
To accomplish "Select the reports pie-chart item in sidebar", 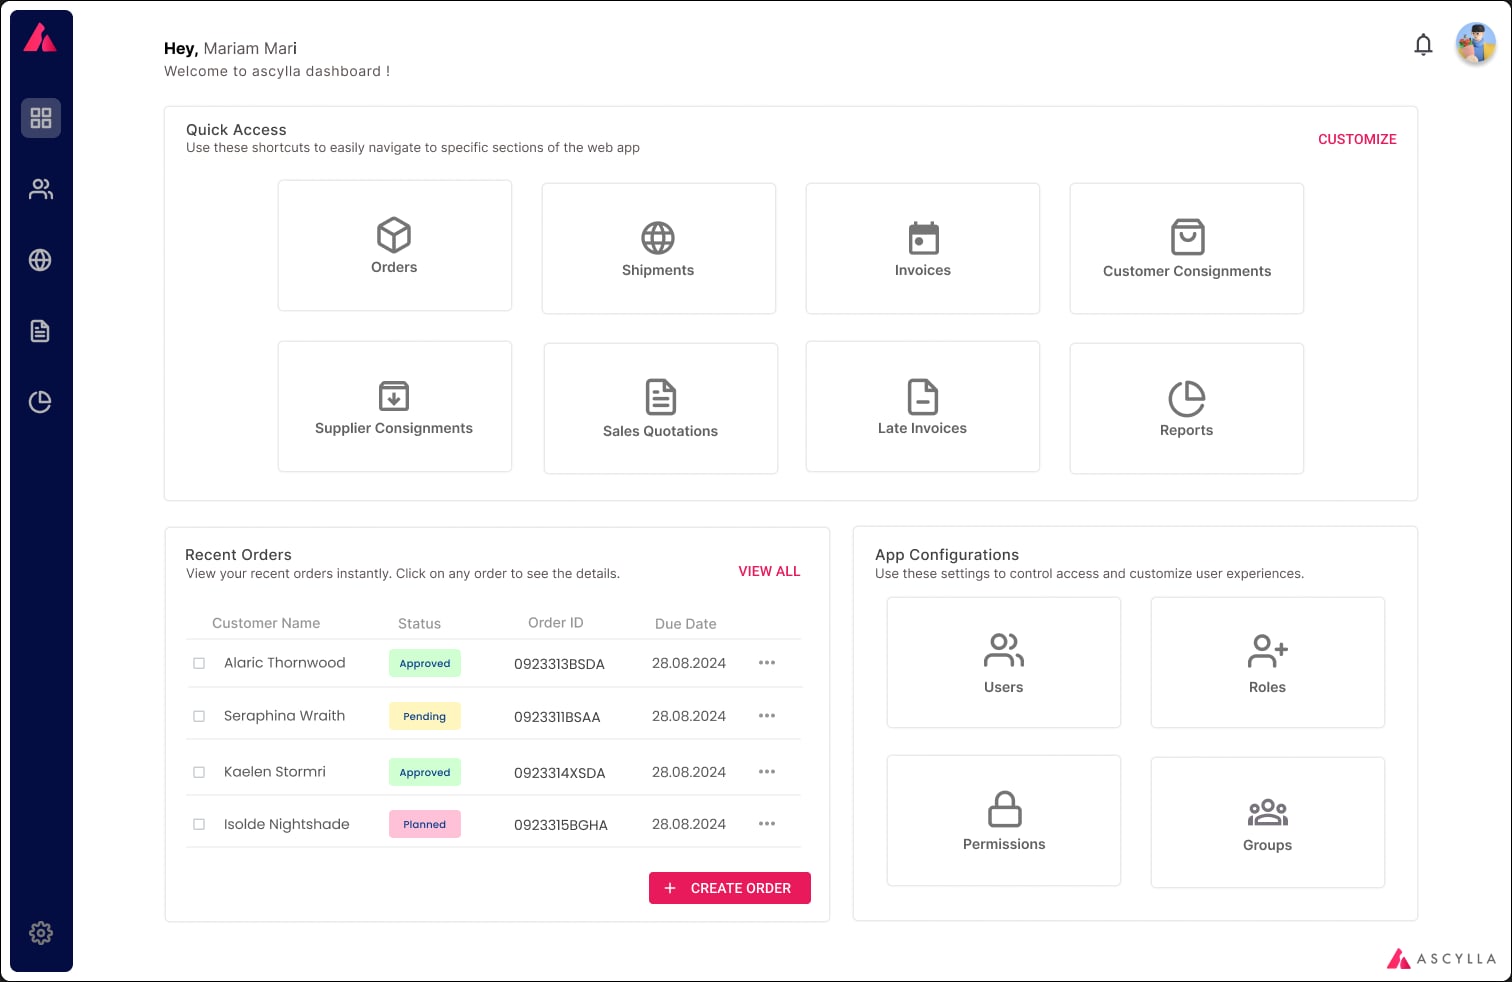I will (41, 401).
